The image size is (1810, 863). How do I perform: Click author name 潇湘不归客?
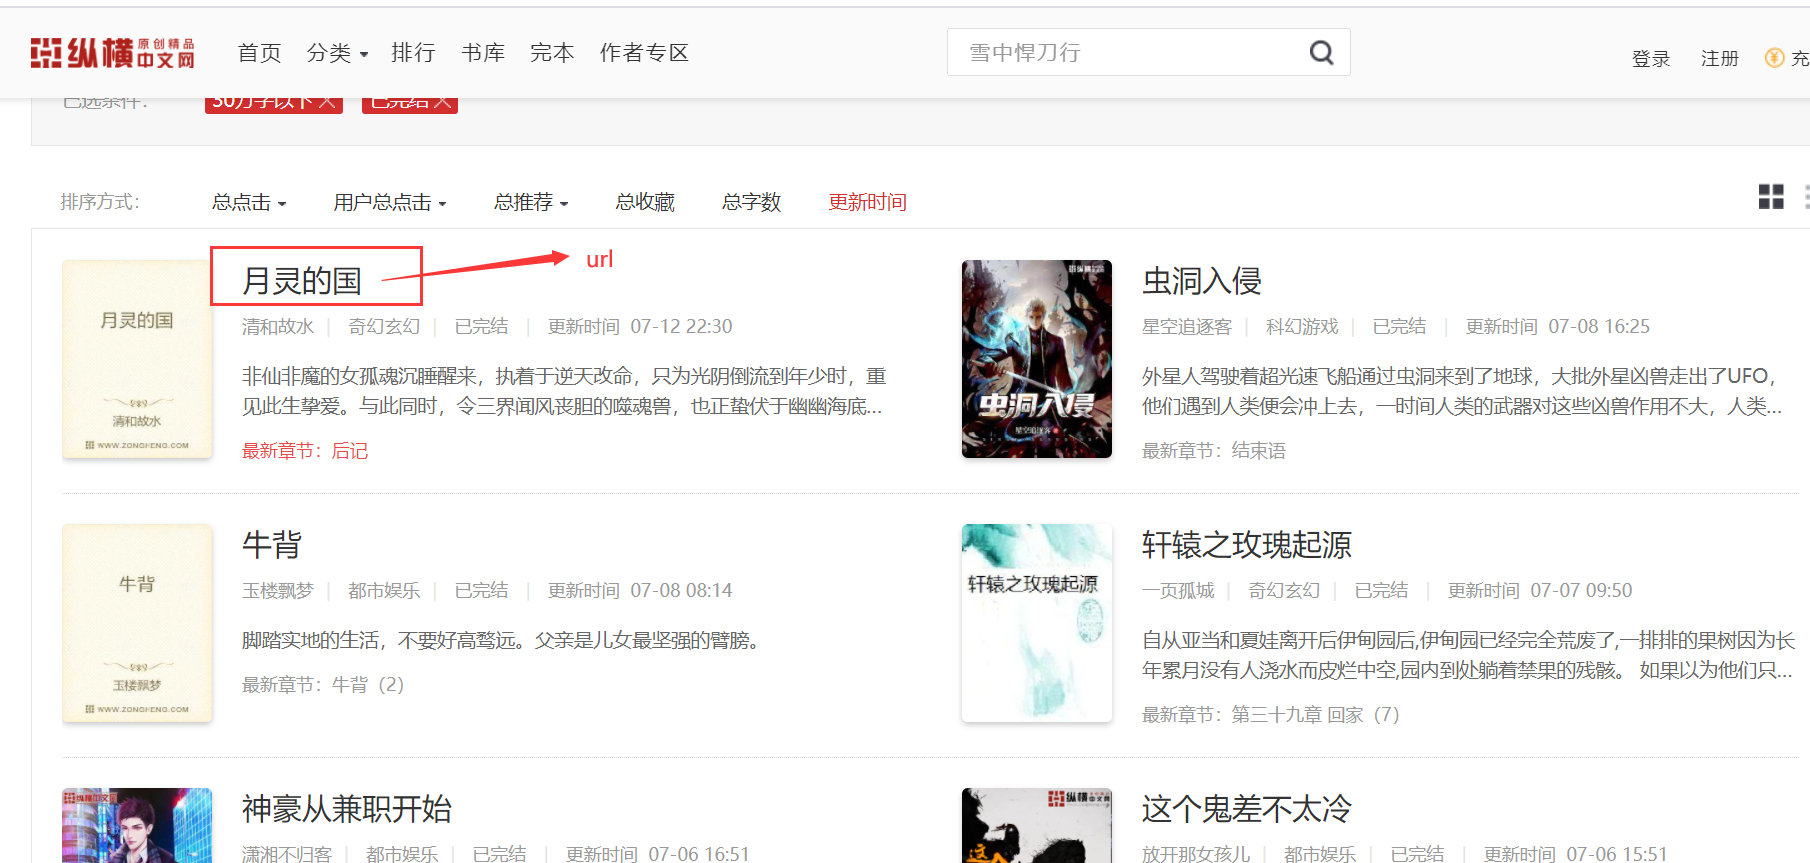coord(287,854)
